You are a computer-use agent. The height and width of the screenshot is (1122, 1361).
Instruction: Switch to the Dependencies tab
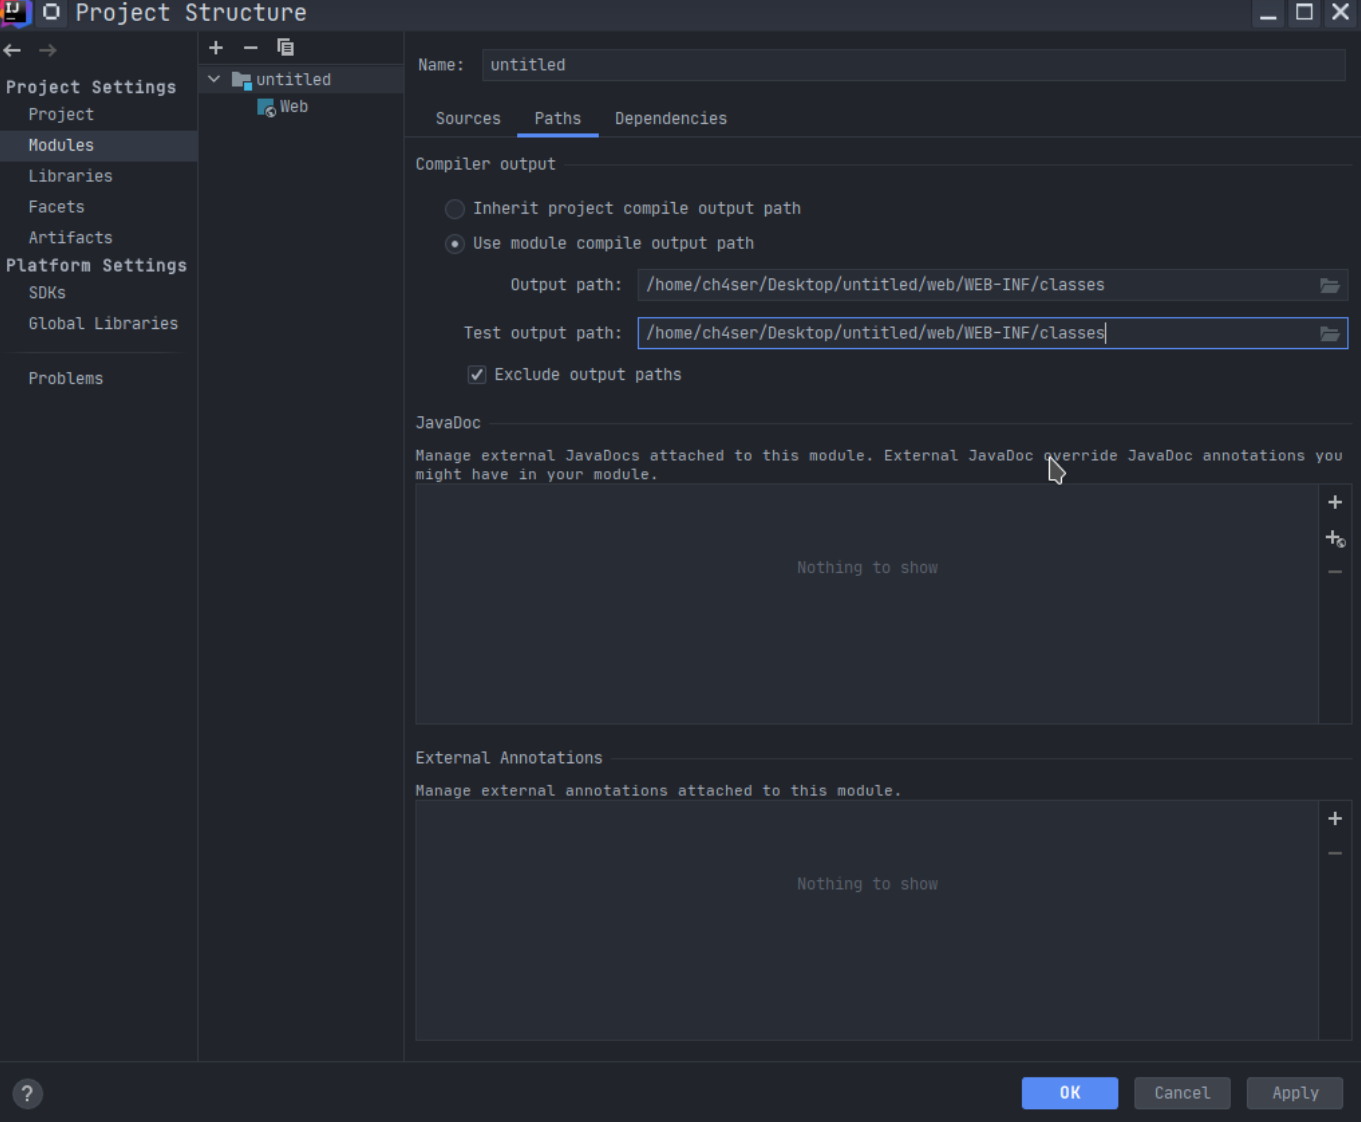(670, 118)
